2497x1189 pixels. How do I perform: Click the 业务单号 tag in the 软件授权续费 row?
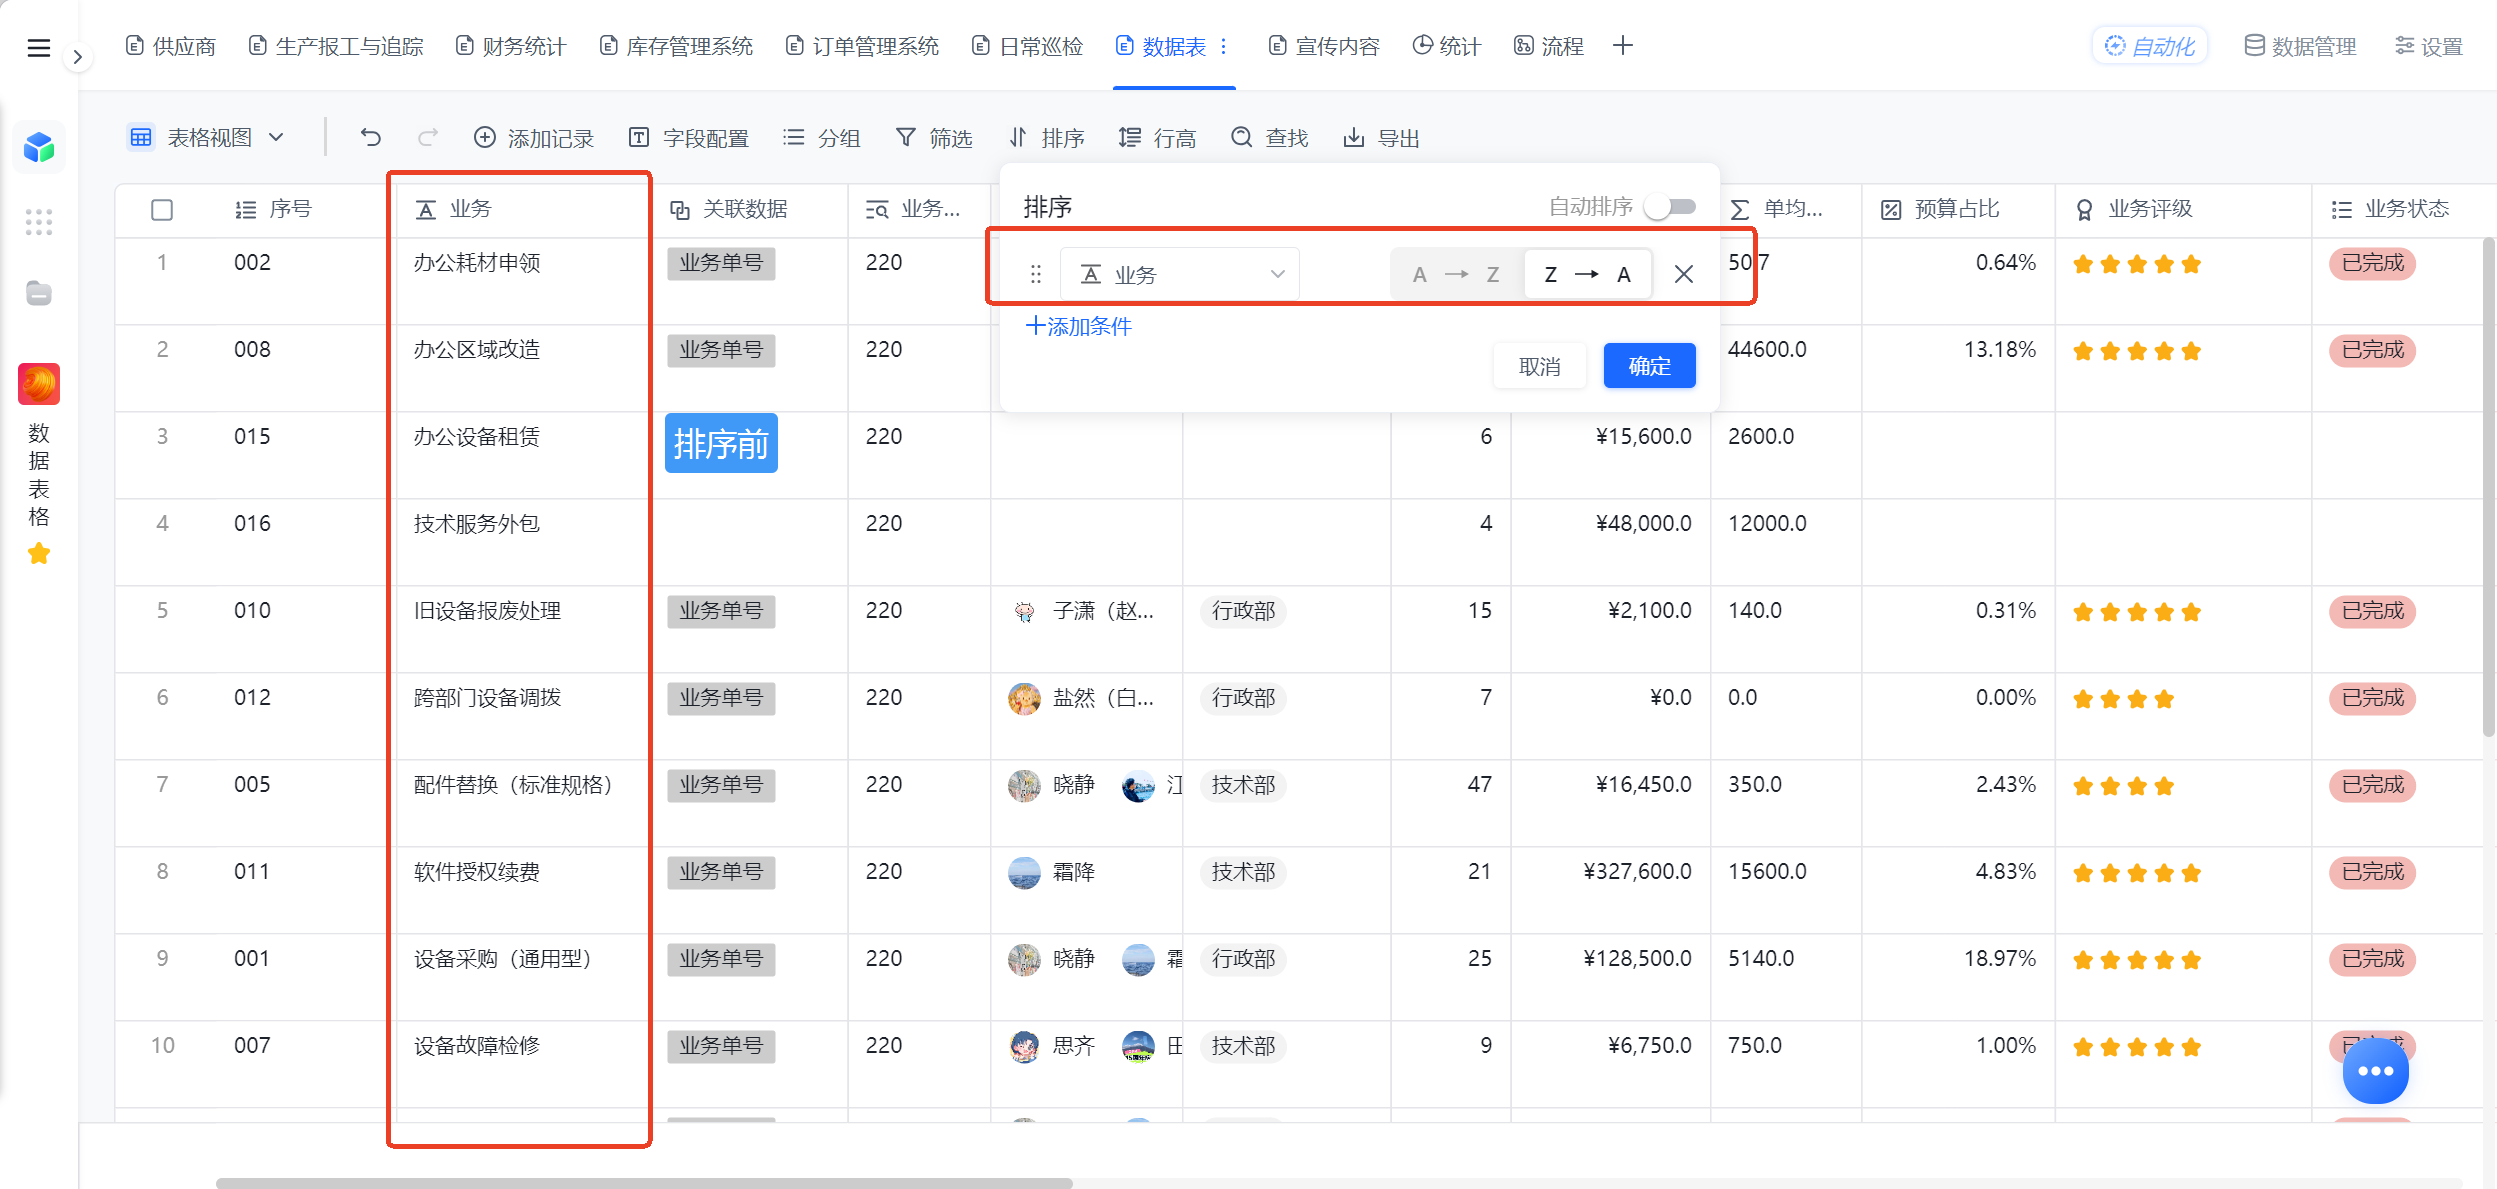pyautogui.click(x=721, y=872)
